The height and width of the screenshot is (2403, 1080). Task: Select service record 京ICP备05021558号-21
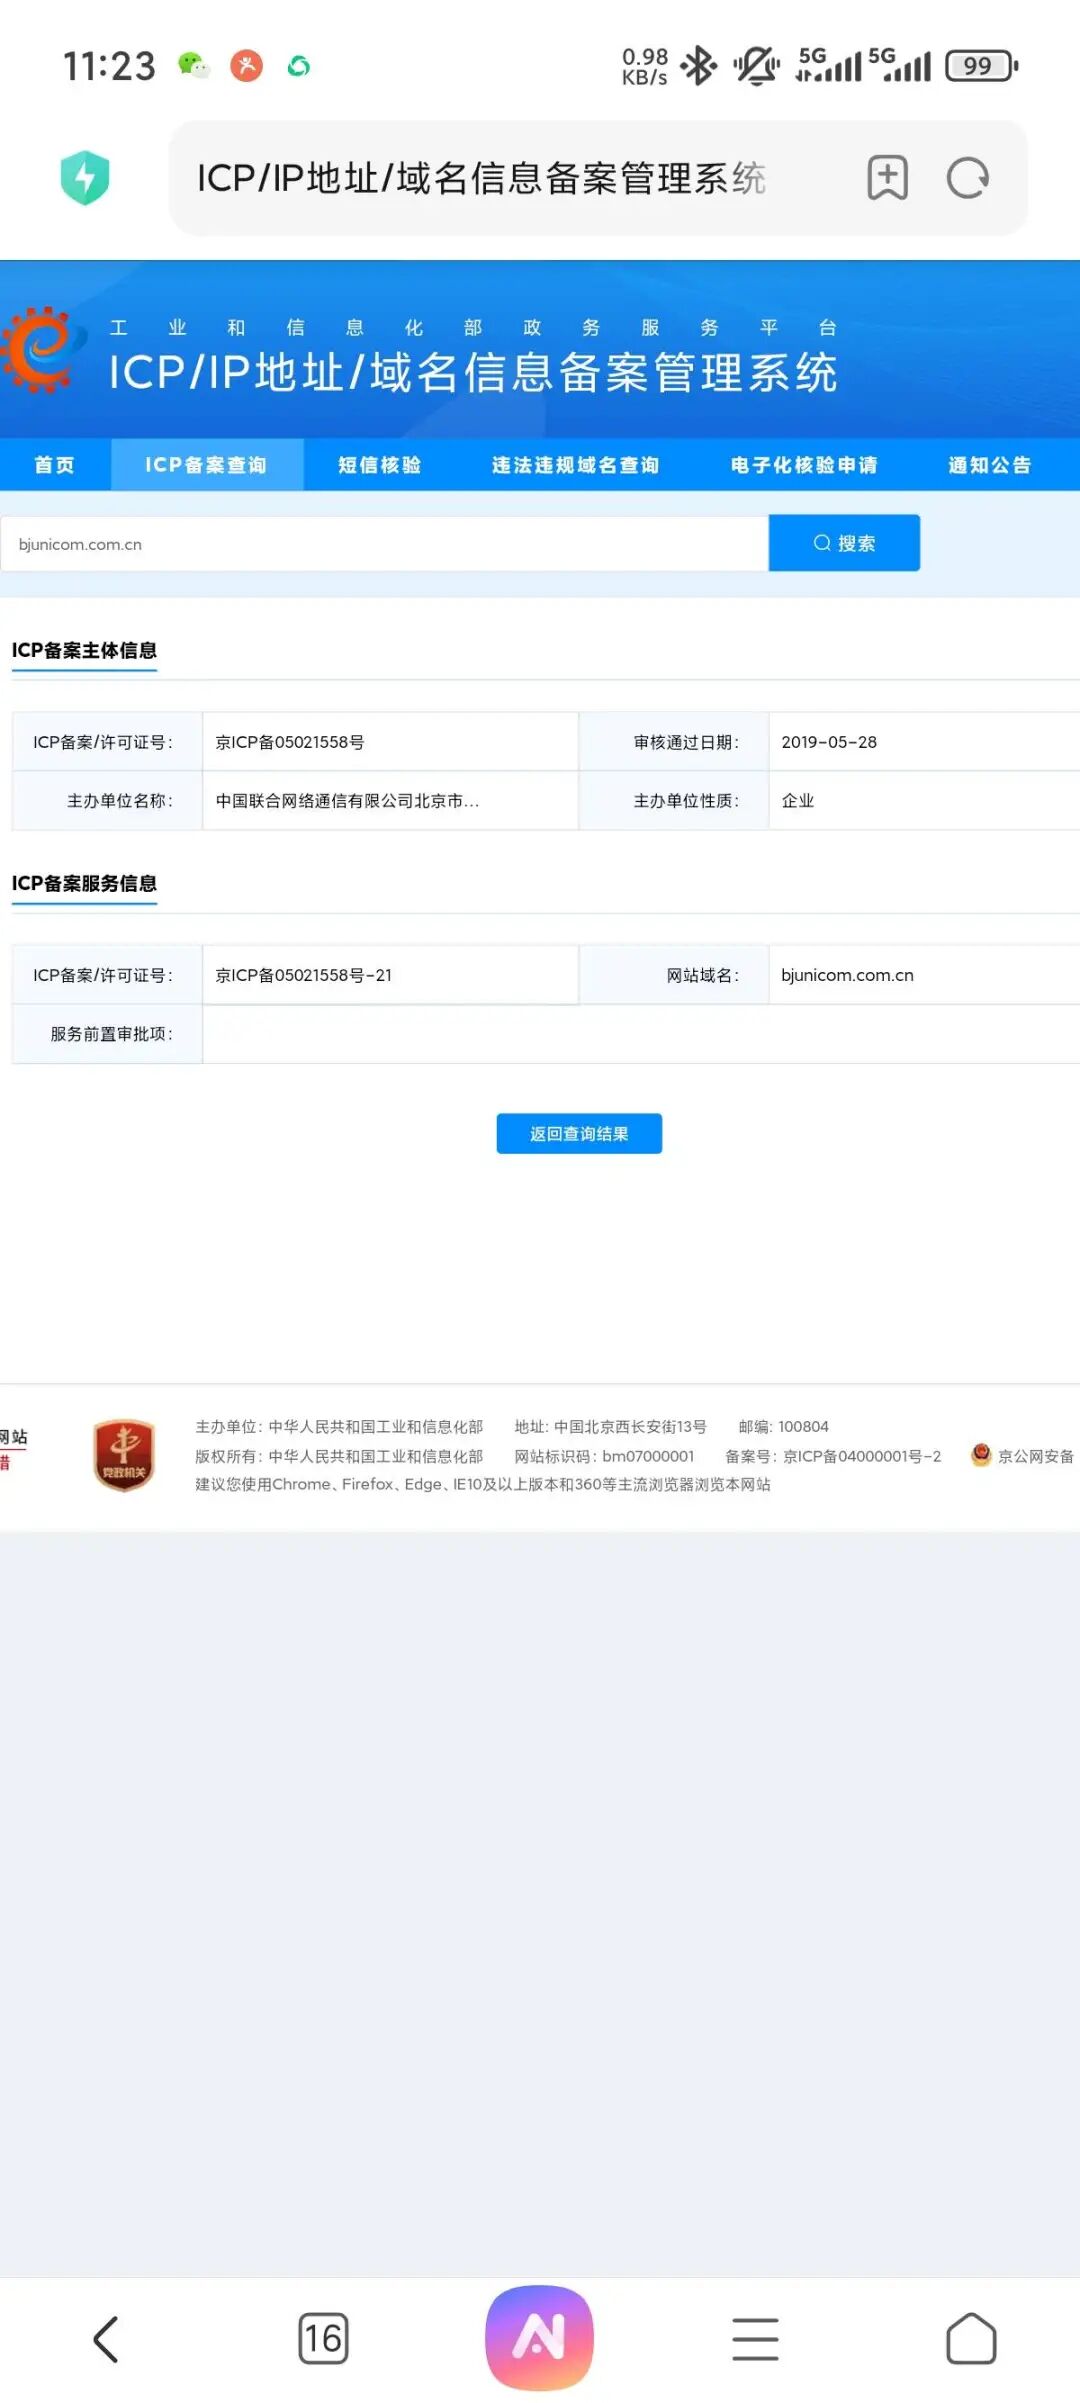point(304,975)
